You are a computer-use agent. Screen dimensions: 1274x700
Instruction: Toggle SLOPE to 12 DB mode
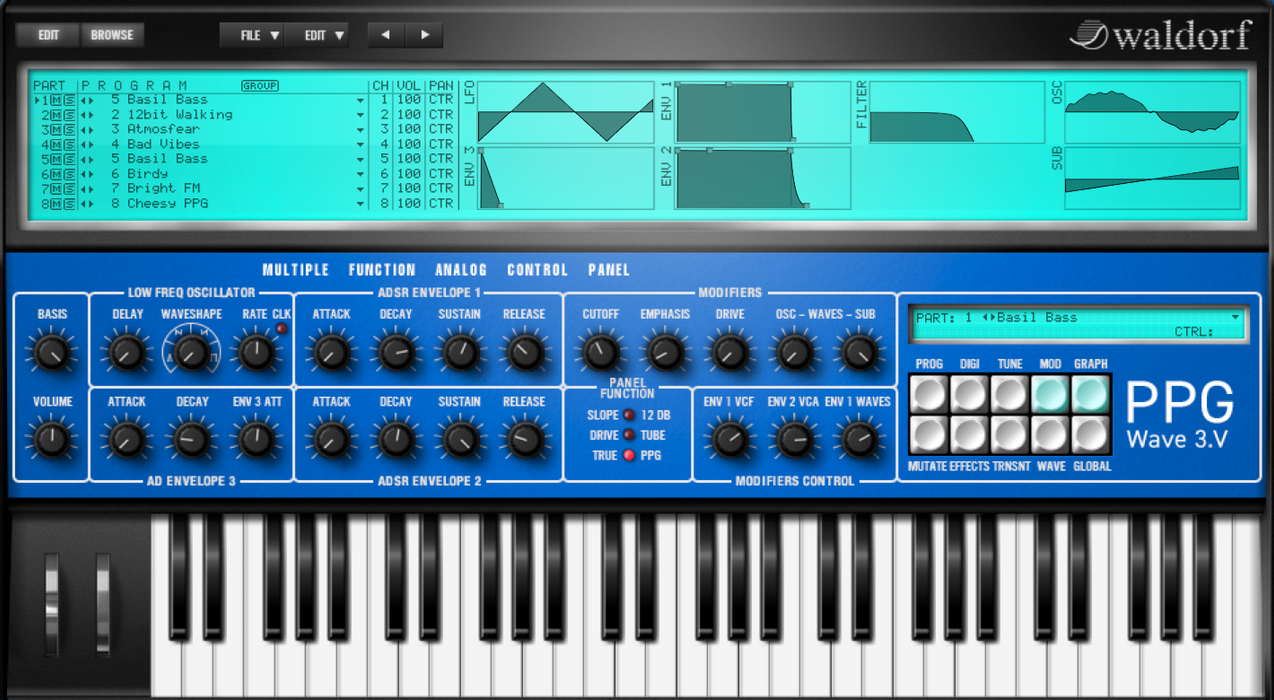click(x=627, y=415)
